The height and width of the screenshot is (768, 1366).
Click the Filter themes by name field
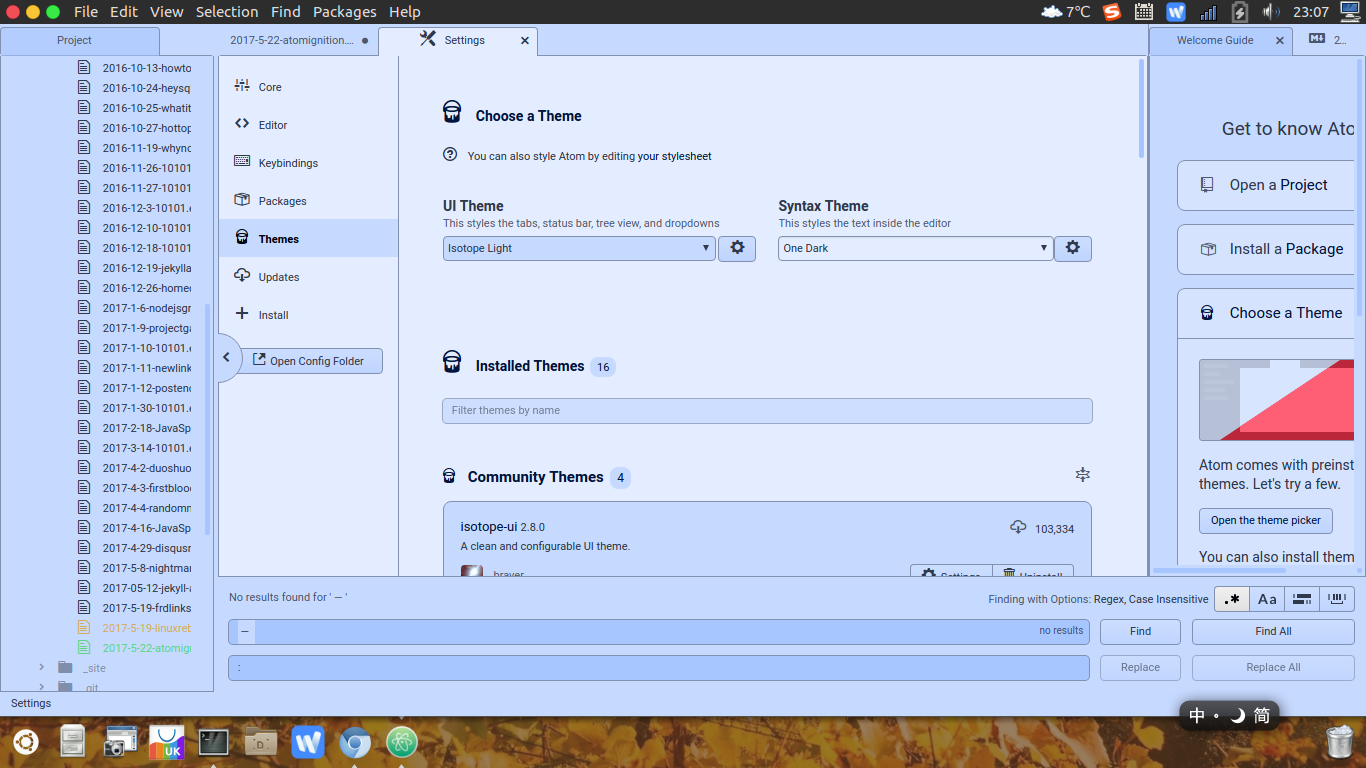(x=767, y=410)
